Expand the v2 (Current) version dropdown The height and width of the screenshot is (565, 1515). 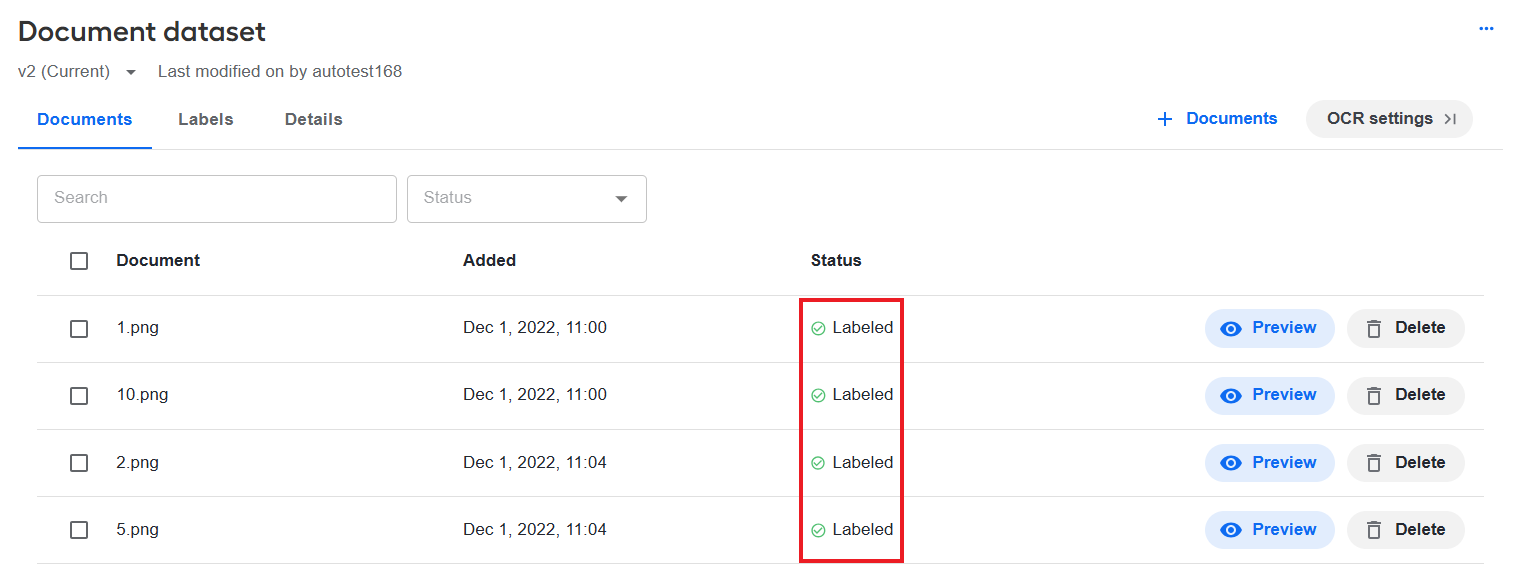131,72
